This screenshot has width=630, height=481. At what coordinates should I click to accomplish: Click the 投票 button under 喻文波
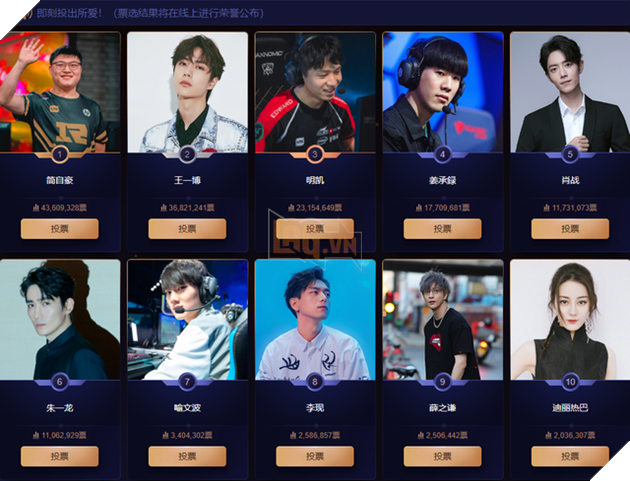tap(187, 456)
